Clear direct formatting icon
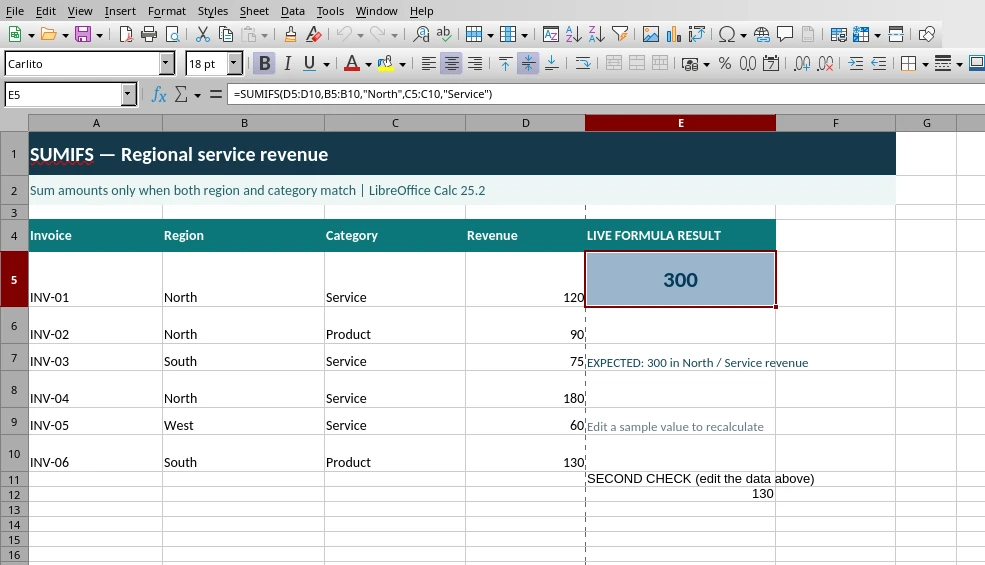 click(313, 34)
